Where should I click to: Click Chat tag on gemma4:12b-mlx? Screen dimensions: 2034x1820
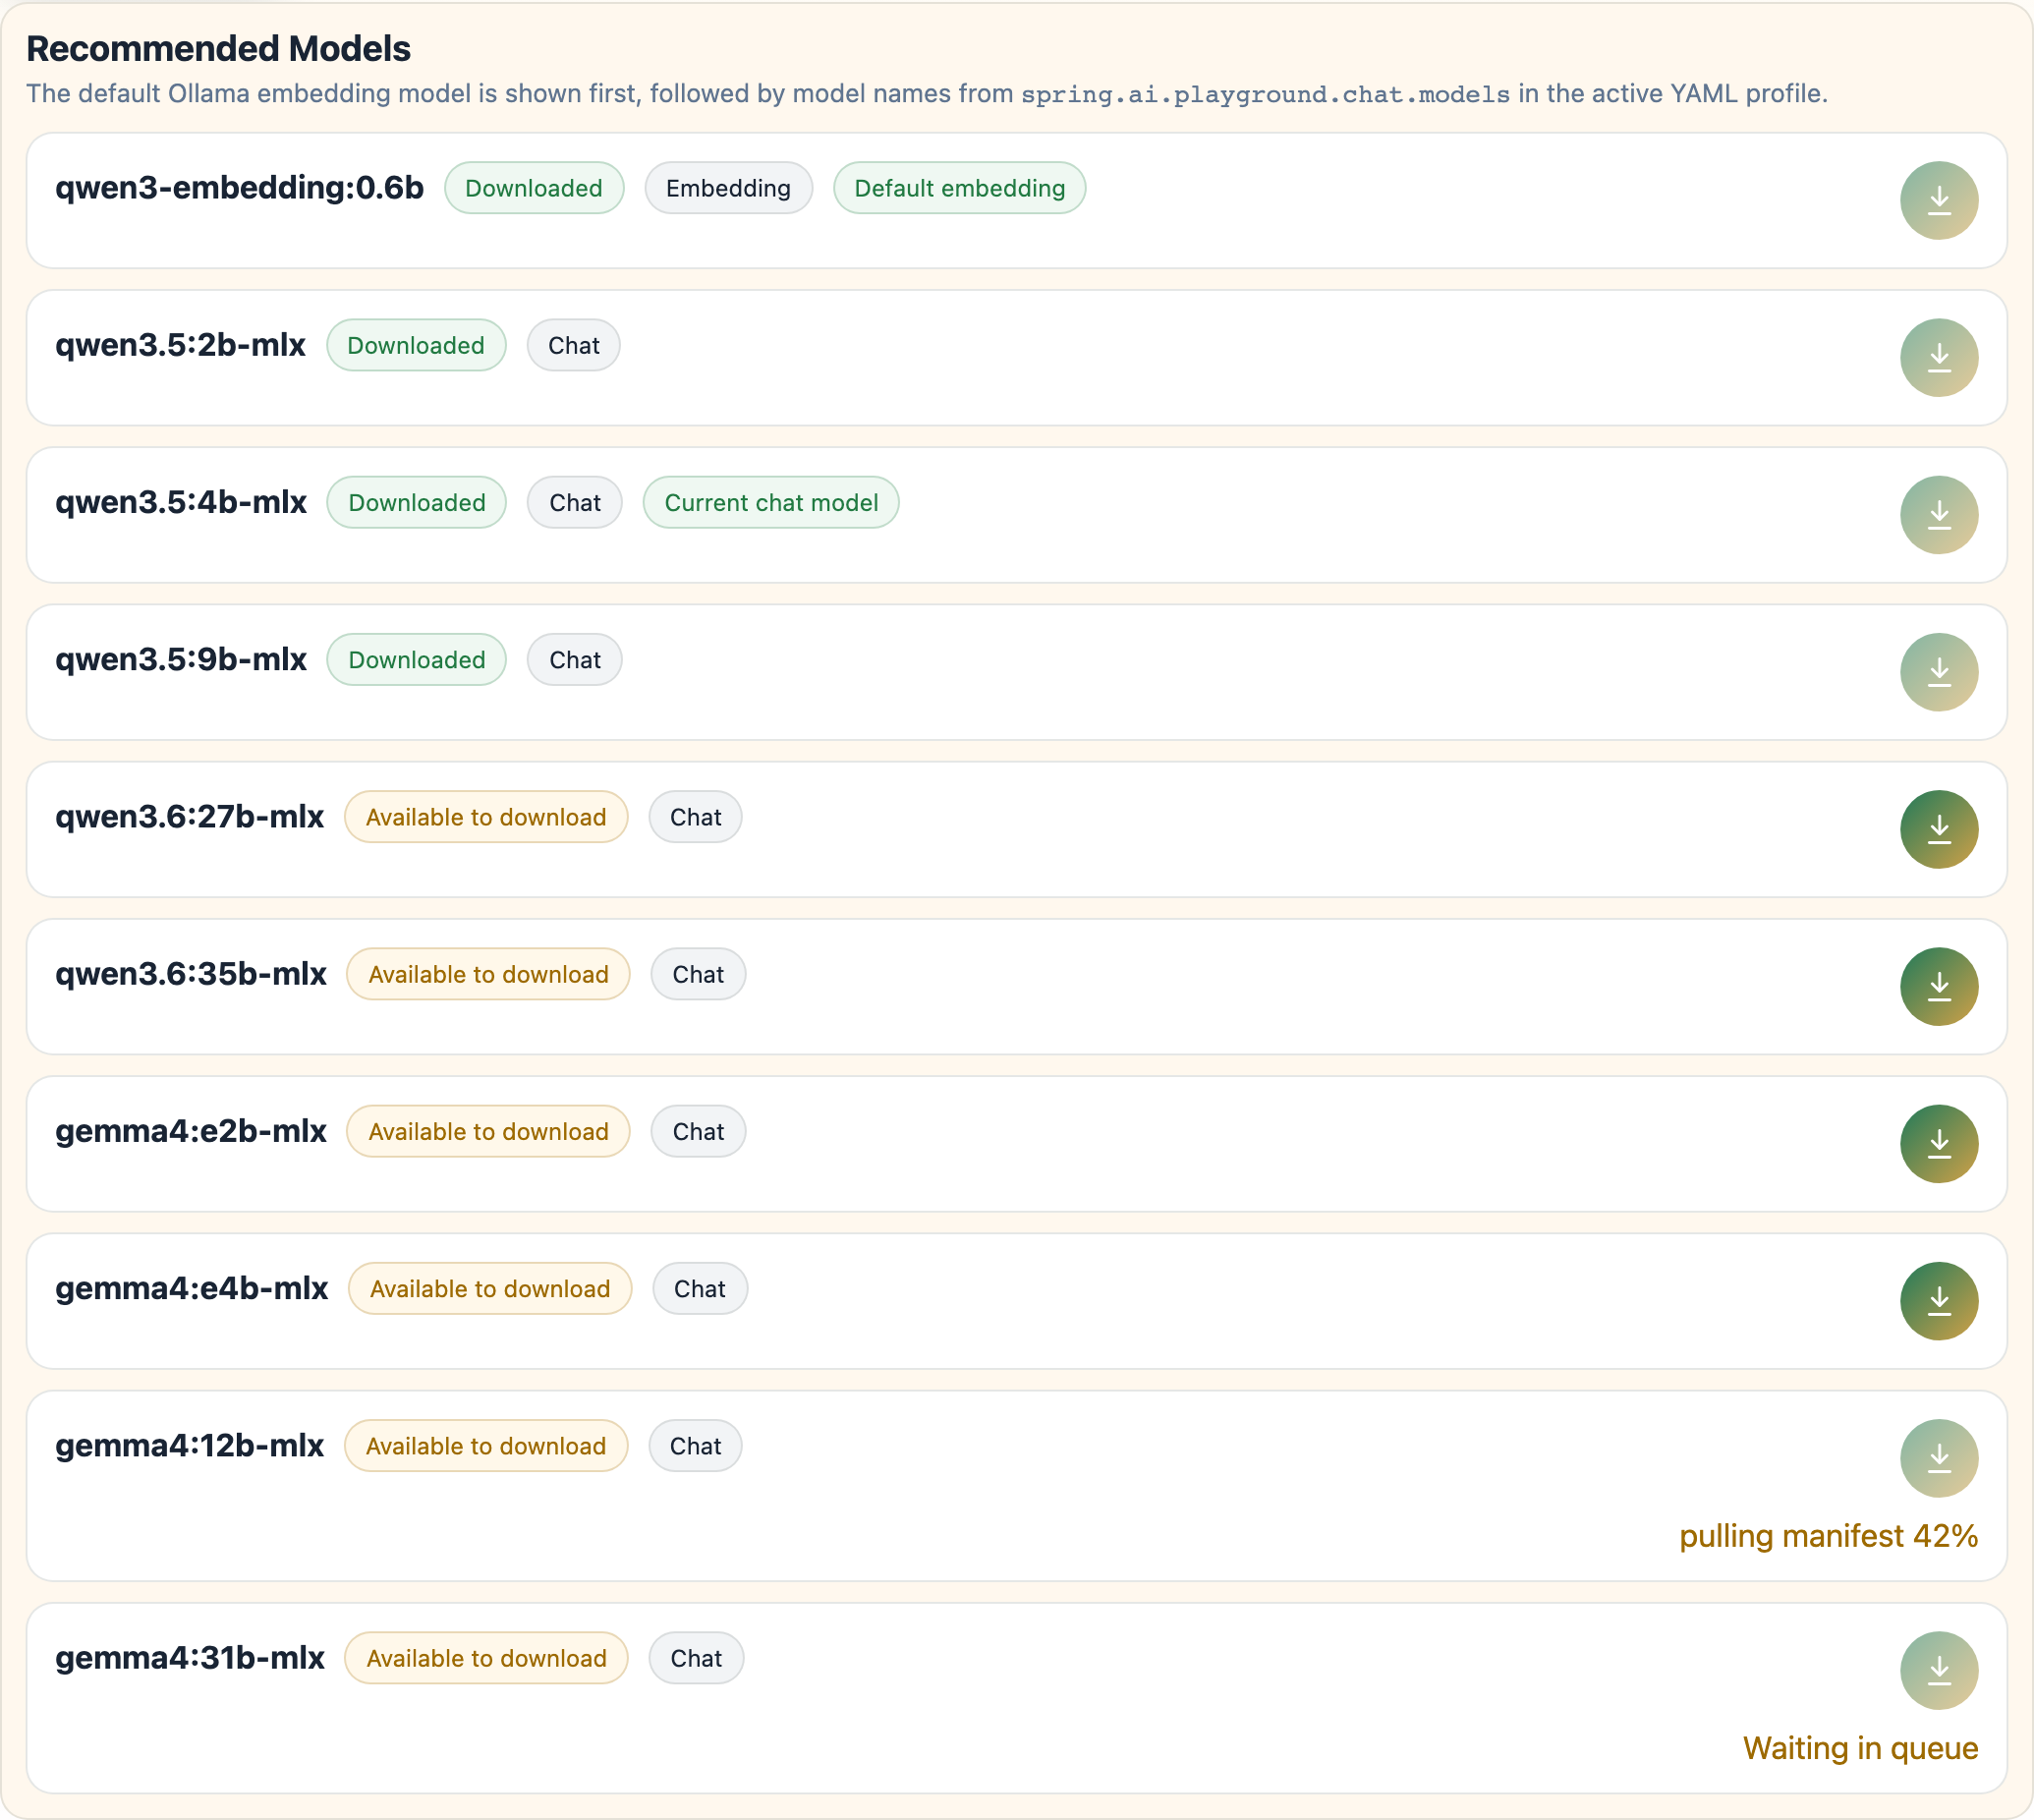tap(695, 1445)
